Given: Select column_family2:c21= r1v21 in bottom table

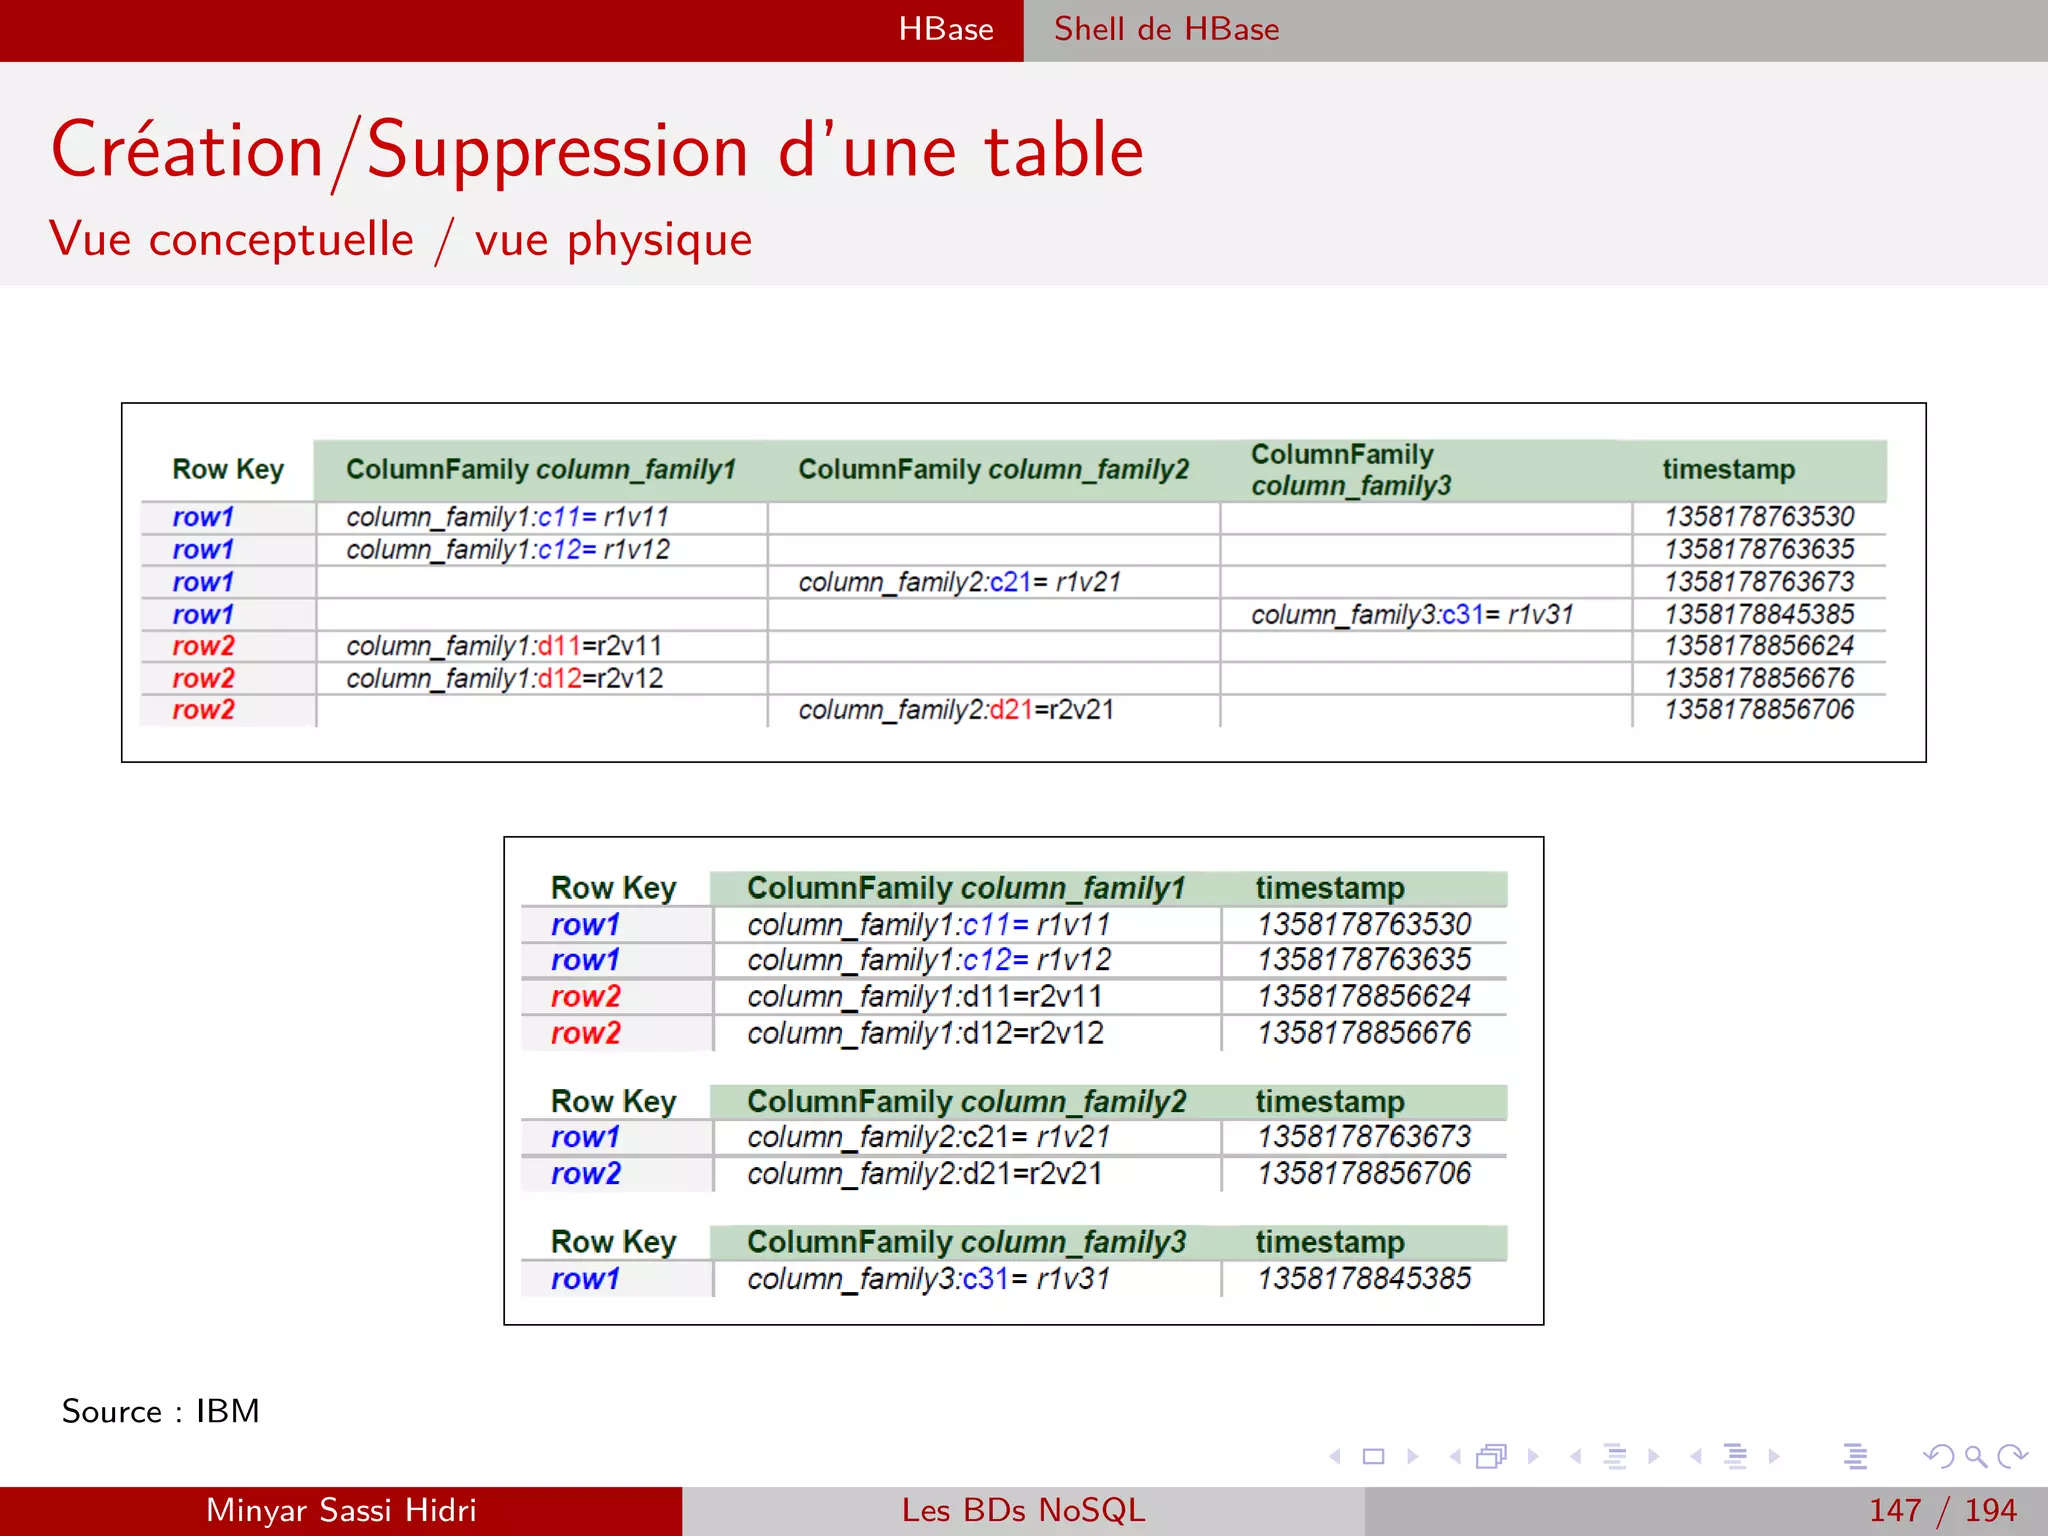Looking at the screenshot, I should click(x=929, y=1137).
